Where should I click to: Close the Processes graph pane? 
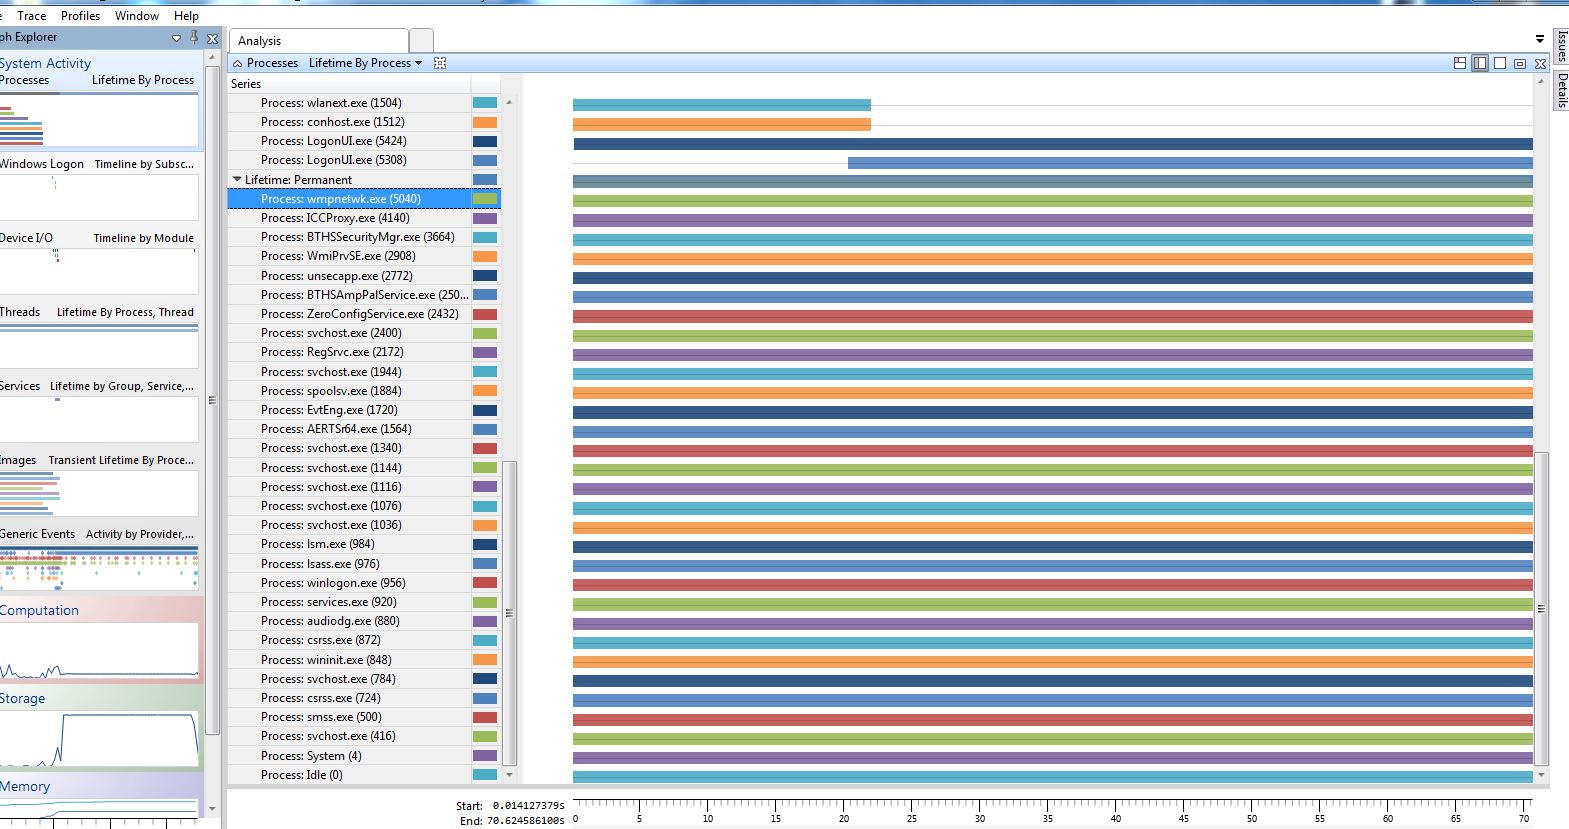pyautogui.click(x=1540, y=63)
